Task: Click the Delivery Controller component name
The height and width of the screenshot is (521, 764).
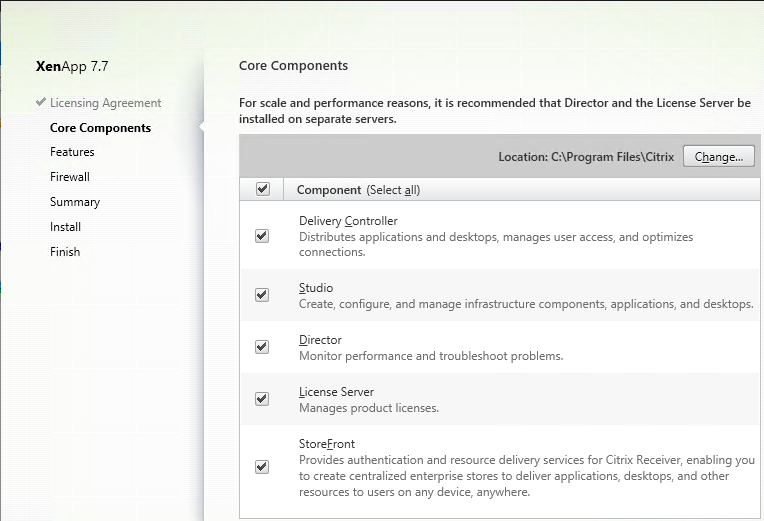Action: [348, 221]
